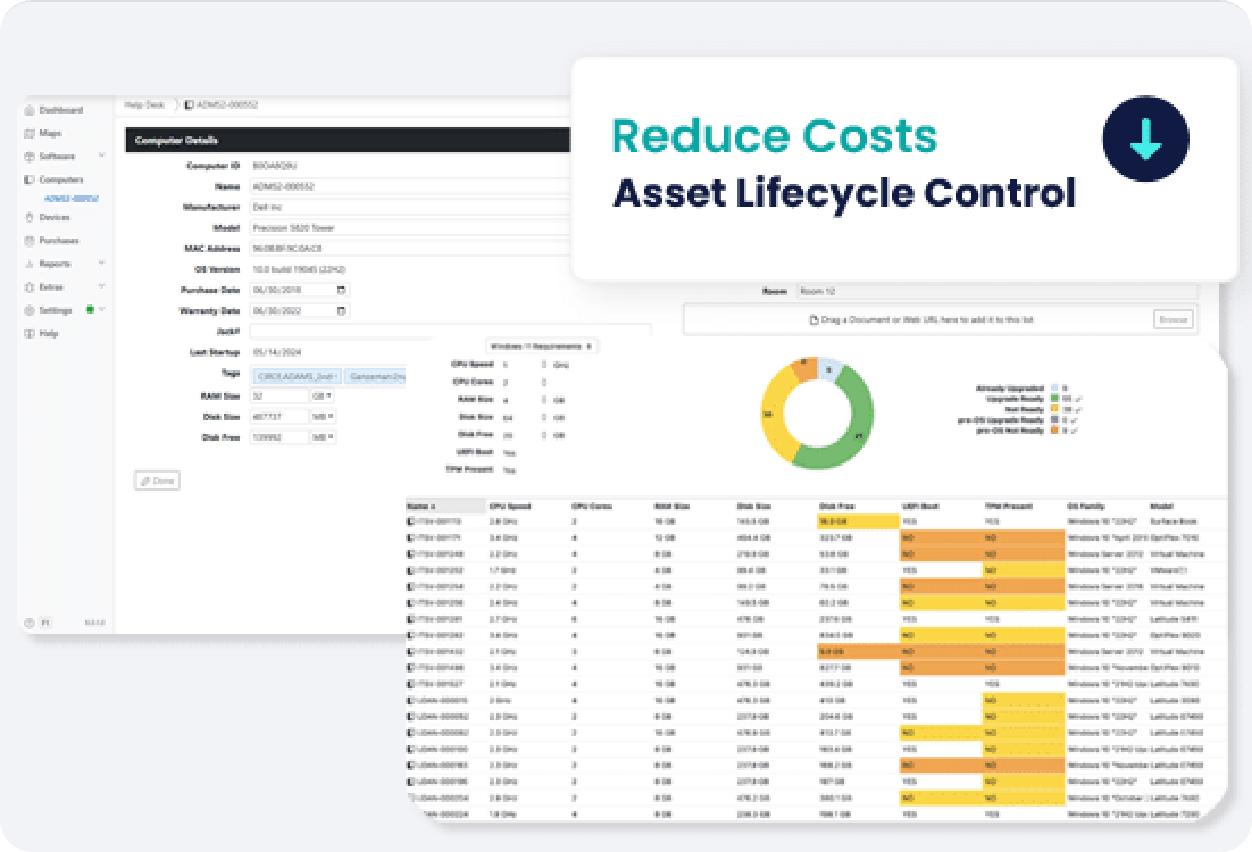1252x852 pixels.
Task: Click the Browse button
Action: pyautogui.click(x=1173, y=320)
